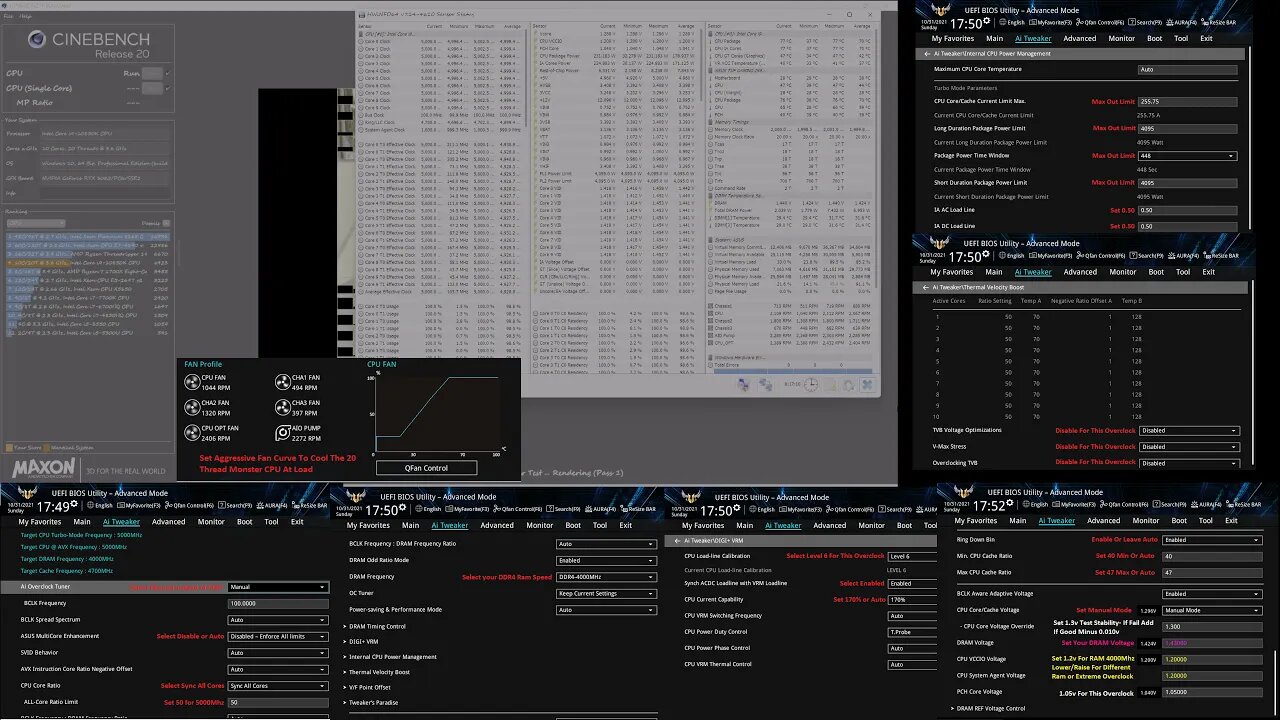The width and height of the screenshot is (1280, 720).
Task: Open the Ring Down Bin dropdown
Action: [x=1212, y=540]
